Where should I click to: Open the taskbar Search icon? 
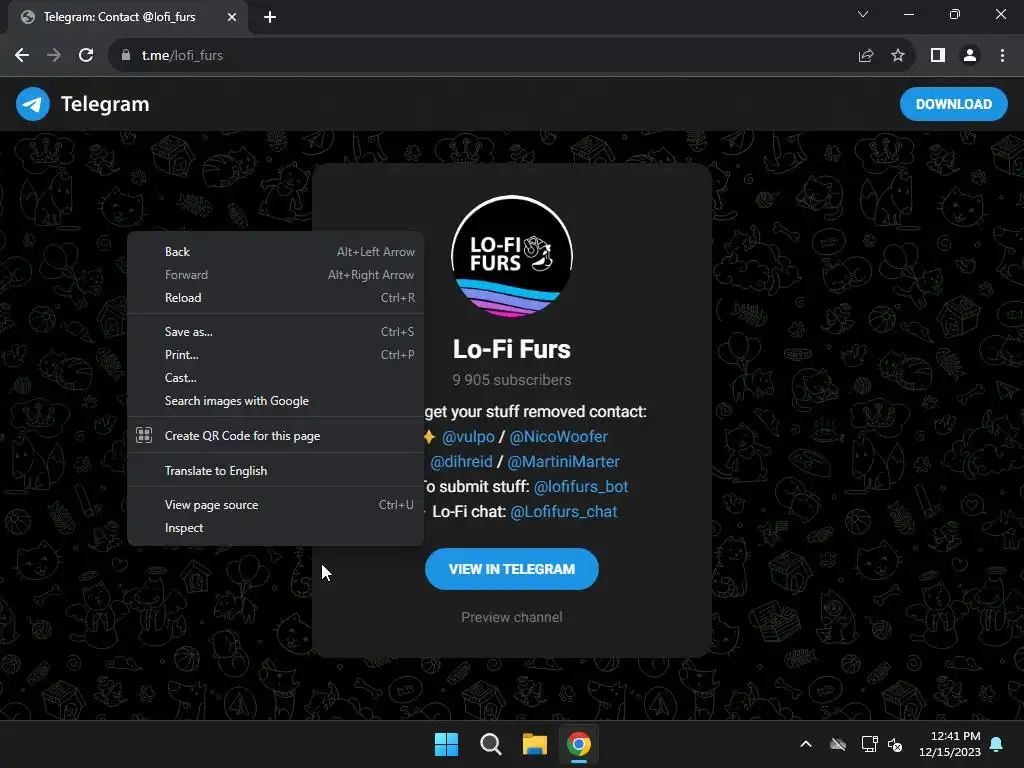tap(490, 744)
